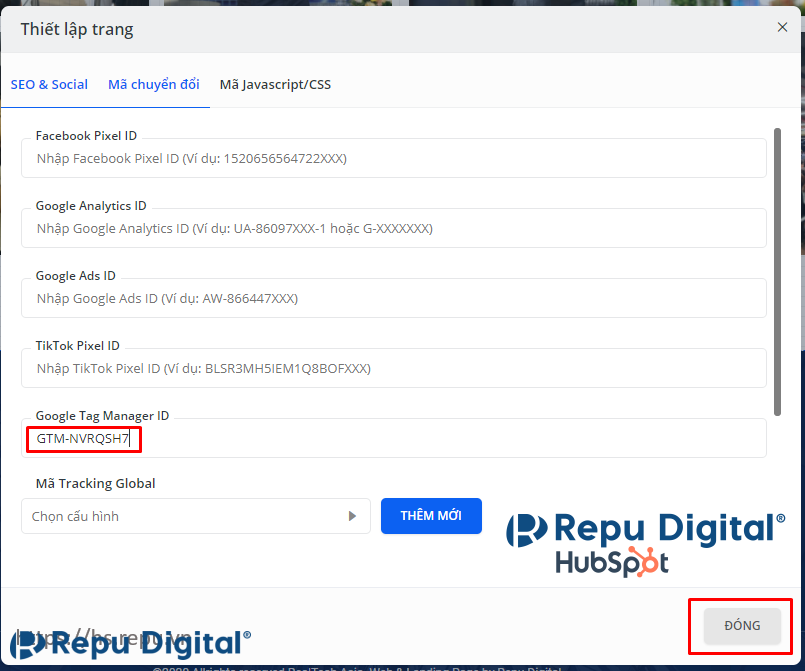
Task: Click the Facebook Pixel ID label
Action: (86, 136)
